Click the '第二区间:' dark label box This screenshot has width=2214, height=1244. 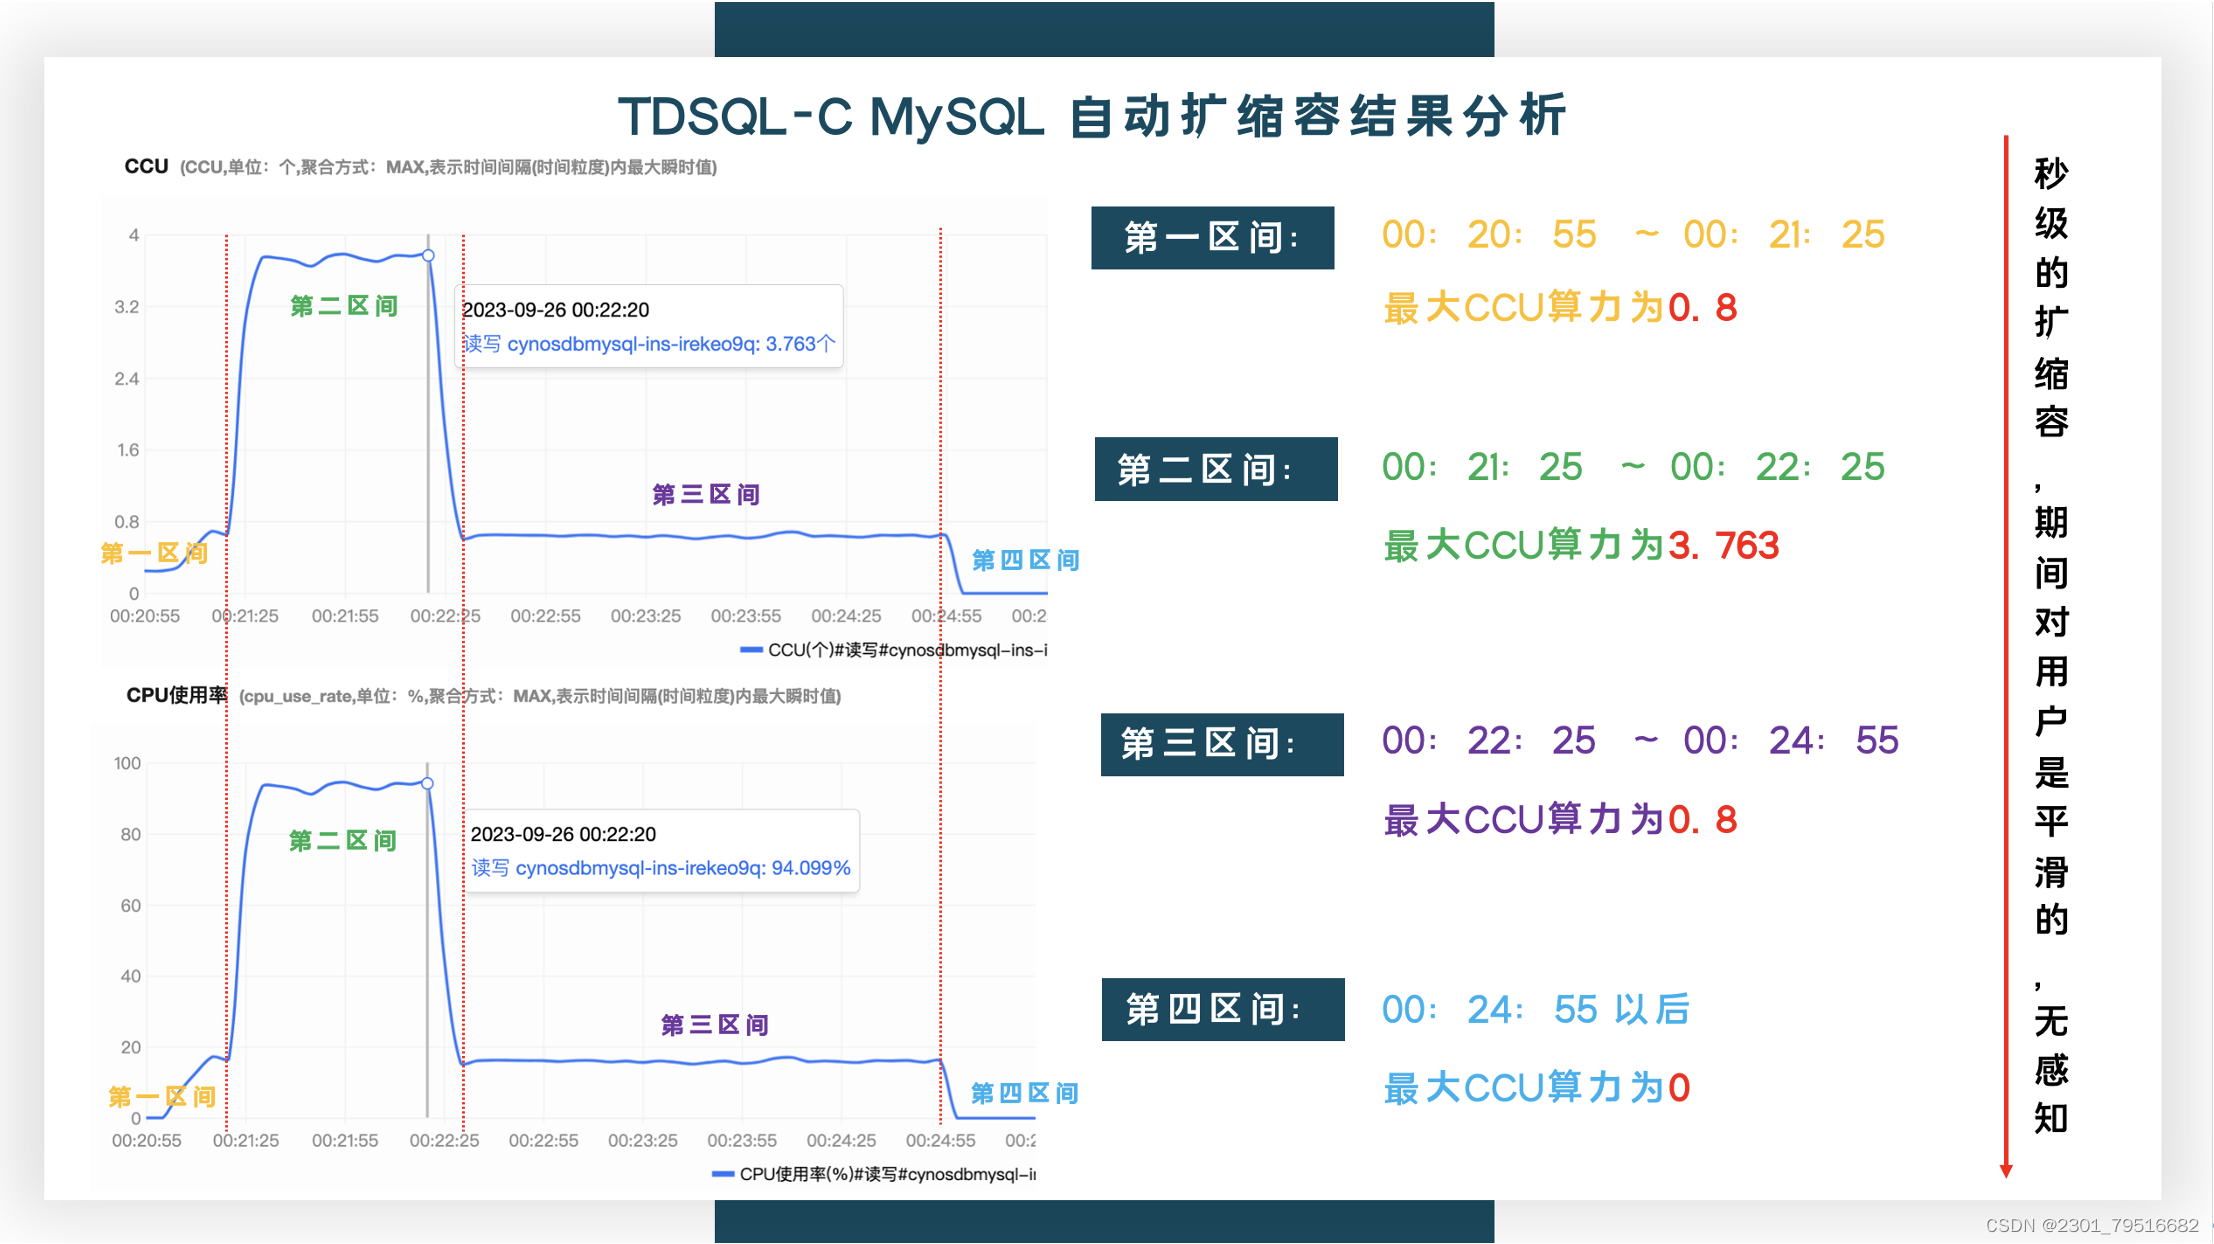pos(1216,469)
